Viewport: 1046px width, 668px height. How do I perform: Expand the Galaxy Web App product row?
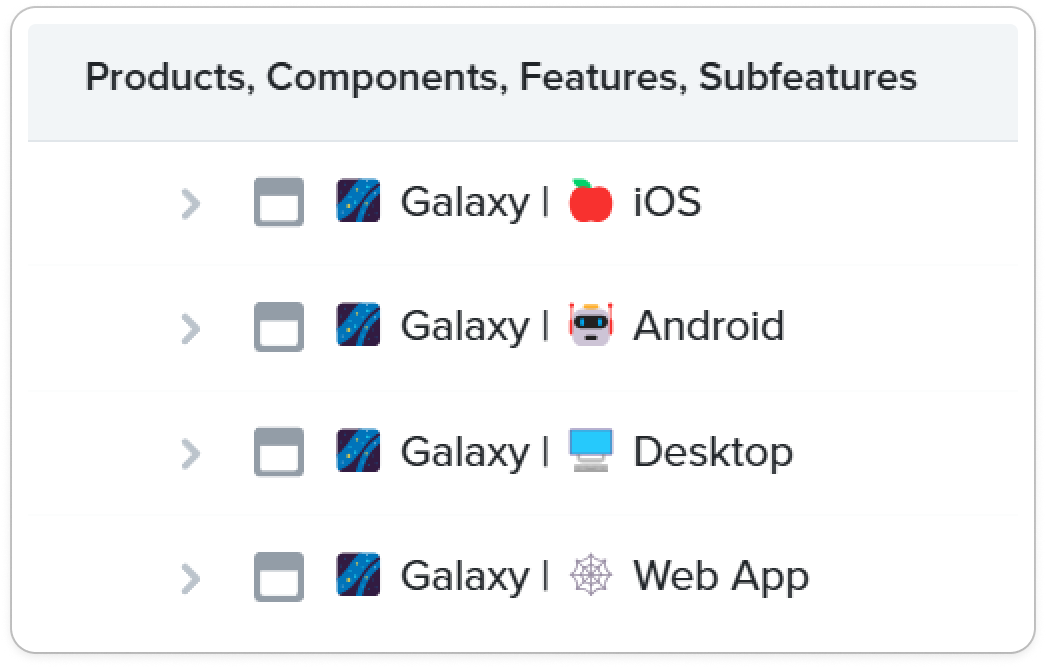(x=191, y=579)
